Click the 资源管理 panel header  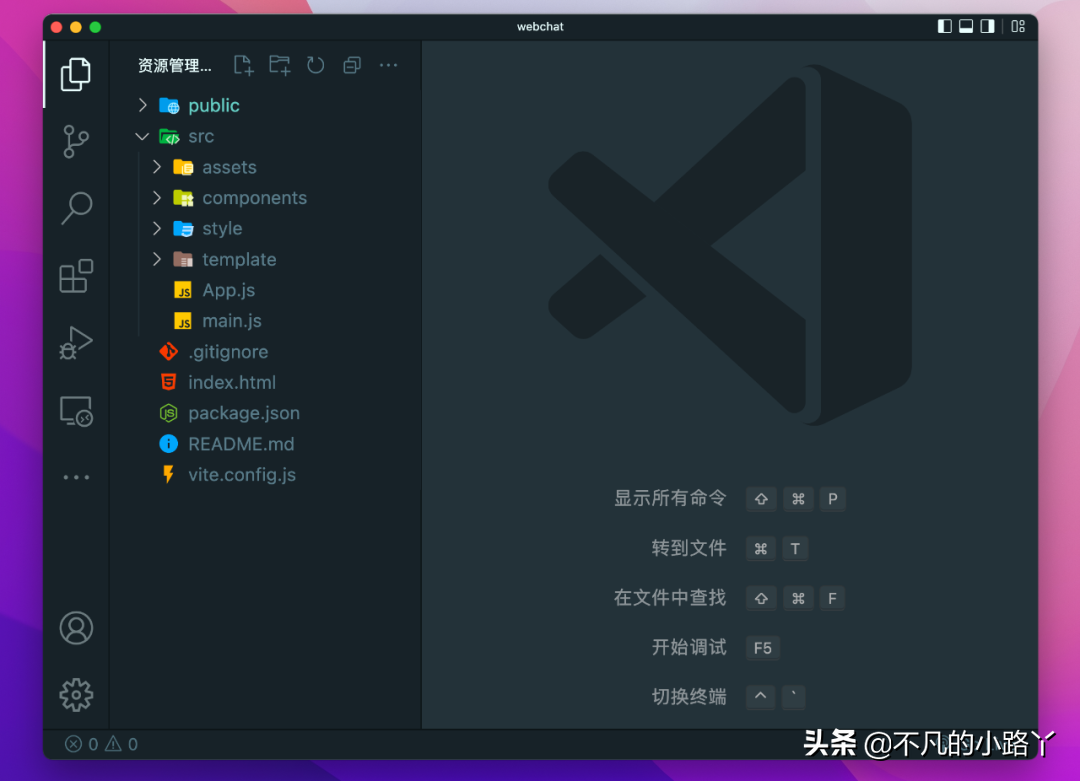point(174,65)
